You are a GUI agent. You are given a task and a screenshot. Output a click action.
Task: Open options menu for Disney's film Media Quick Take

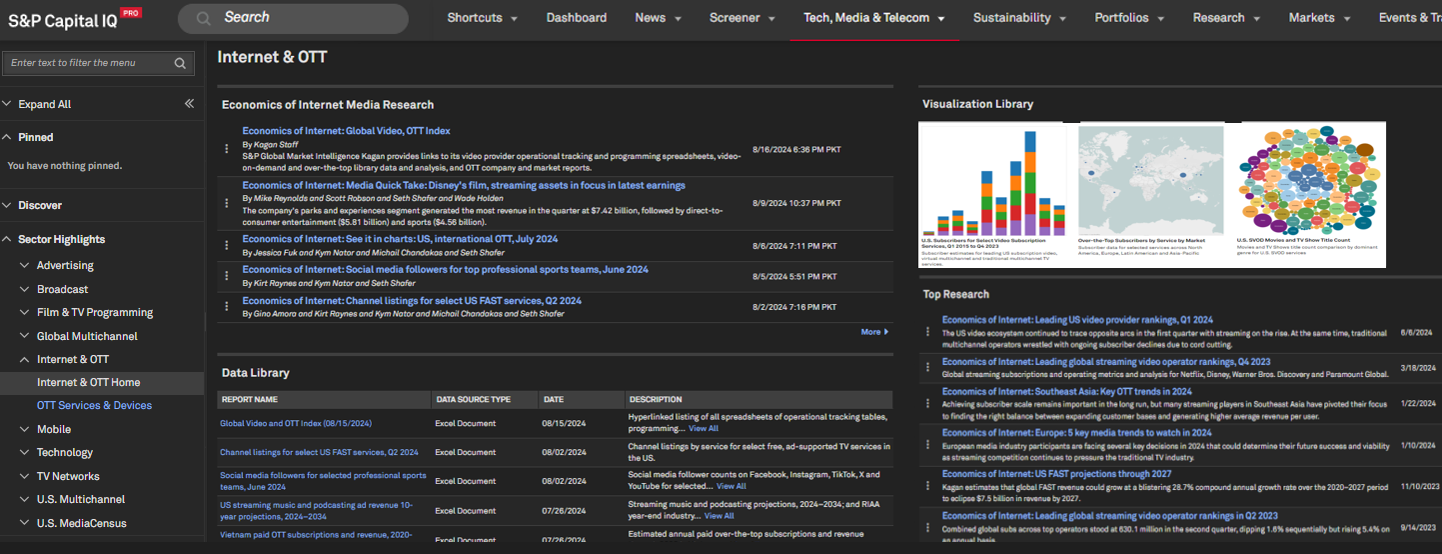pyautogui.click(x=227, y=203)
